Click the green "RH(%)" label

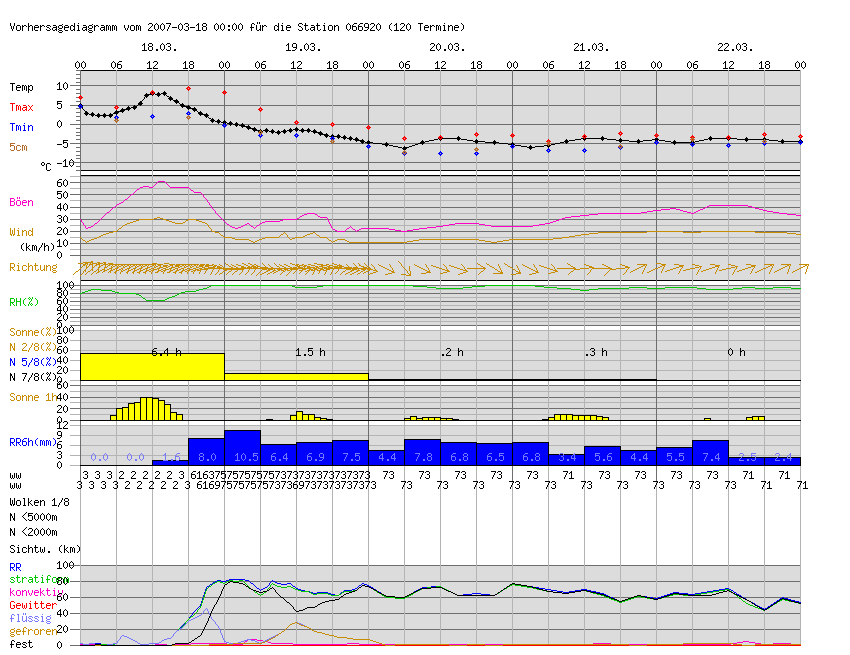tap(24, 302)
